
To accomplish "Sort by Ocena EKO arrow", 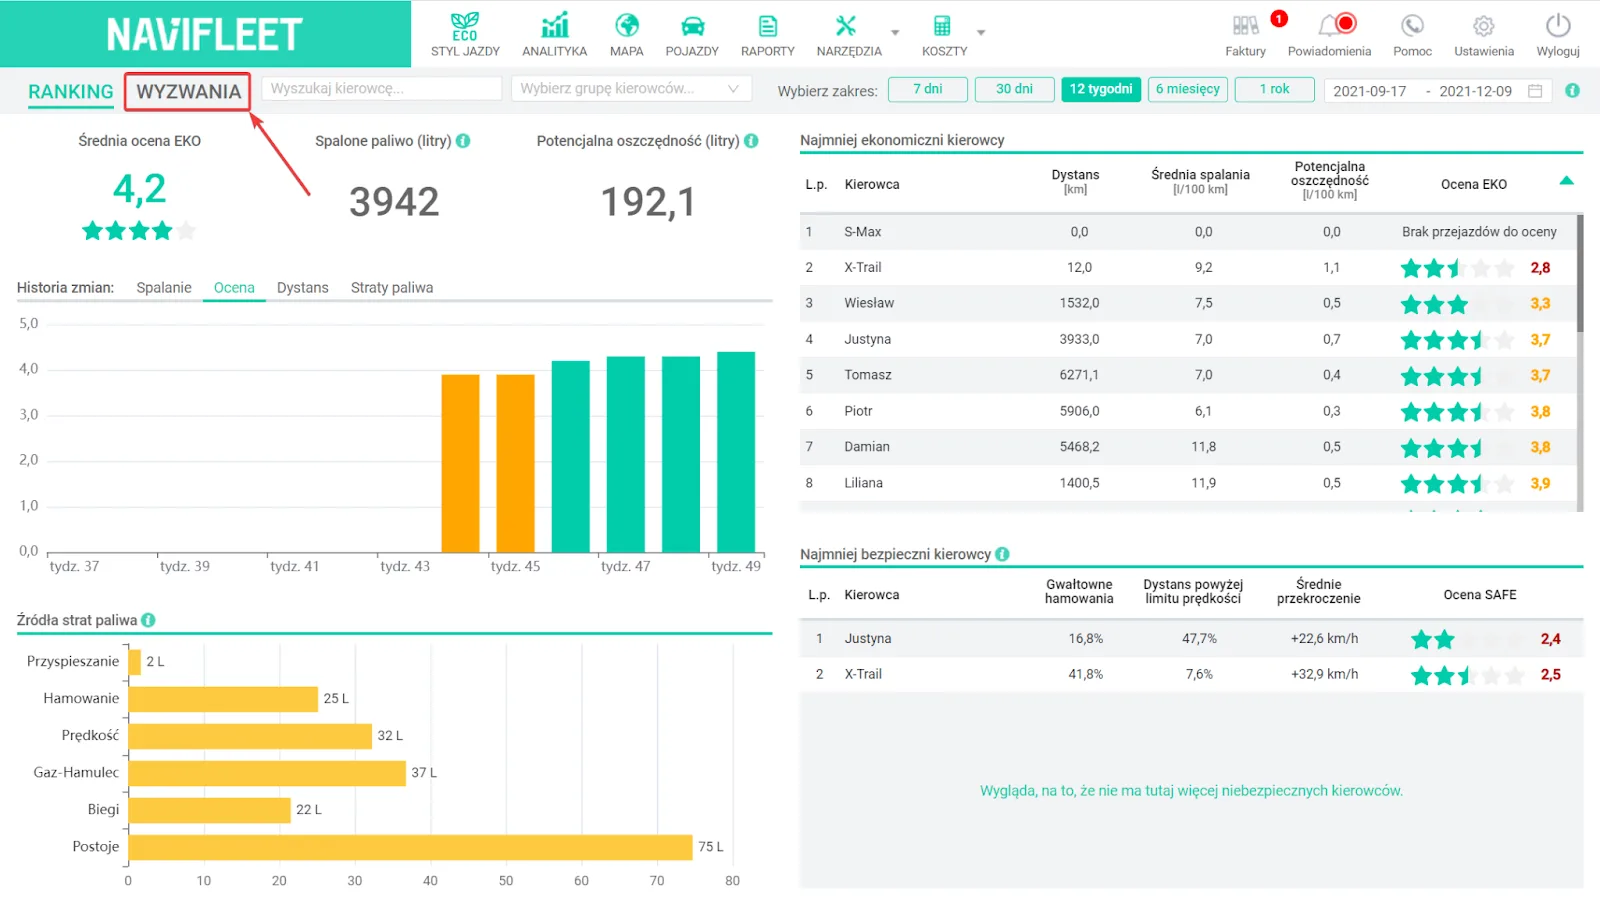I will [x=1566, y=181].
